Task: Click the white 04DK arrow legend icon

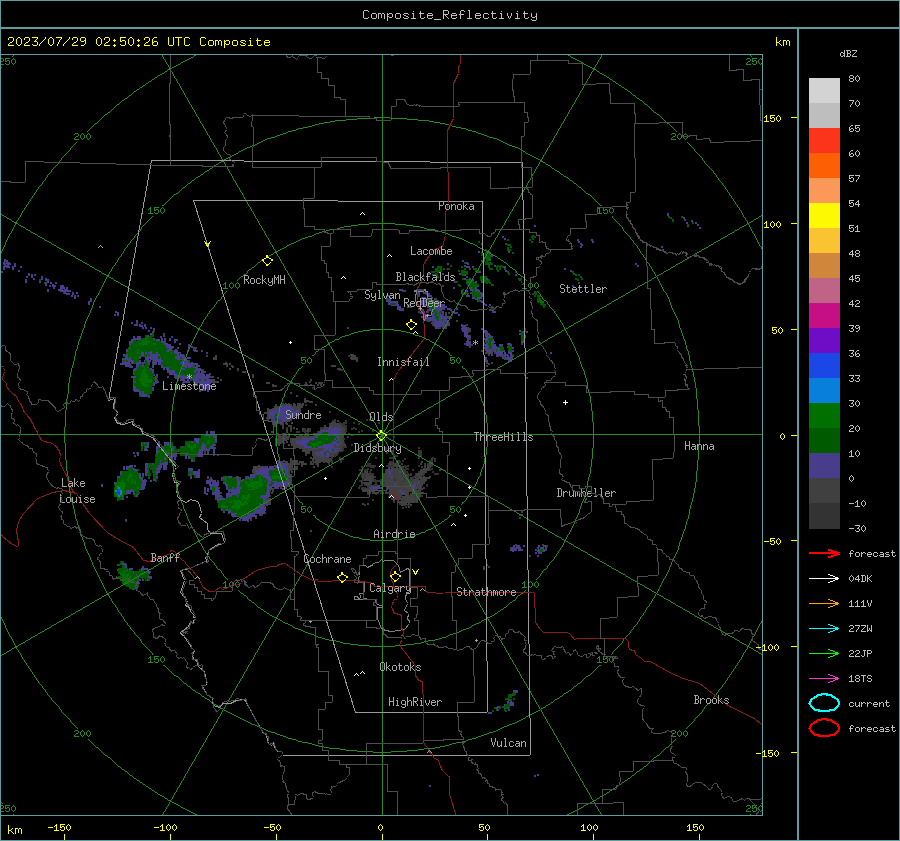Action: pos(824,578)
